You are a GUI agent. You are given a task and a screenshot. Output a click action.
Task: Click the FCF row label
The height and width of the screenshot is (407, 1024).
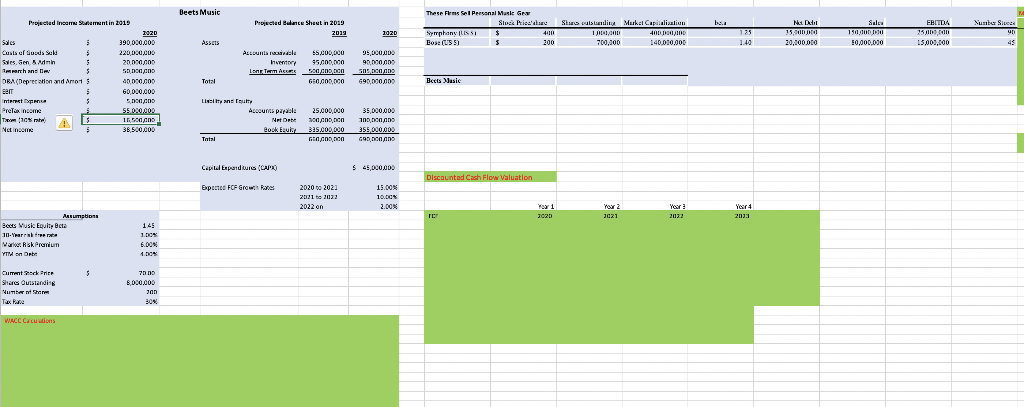(432, 214)
